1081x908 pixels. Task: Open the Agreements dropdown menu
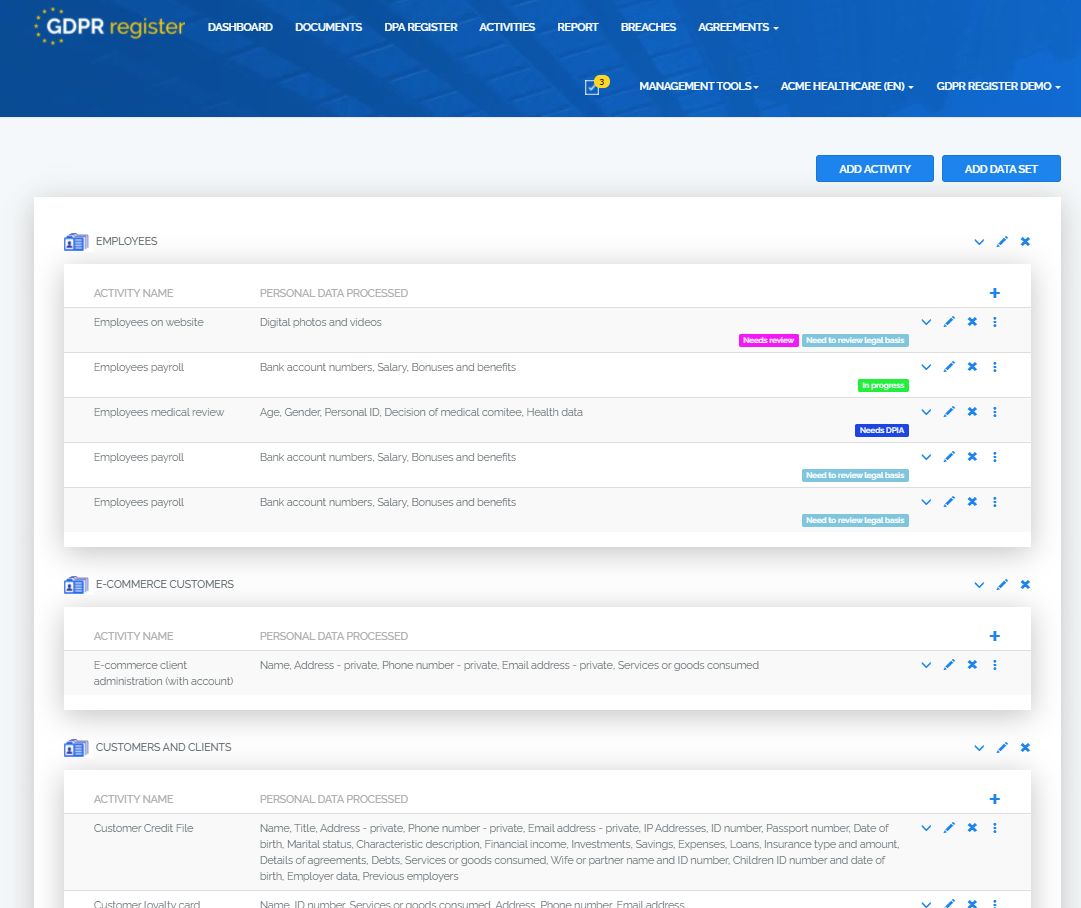[737, 27]
